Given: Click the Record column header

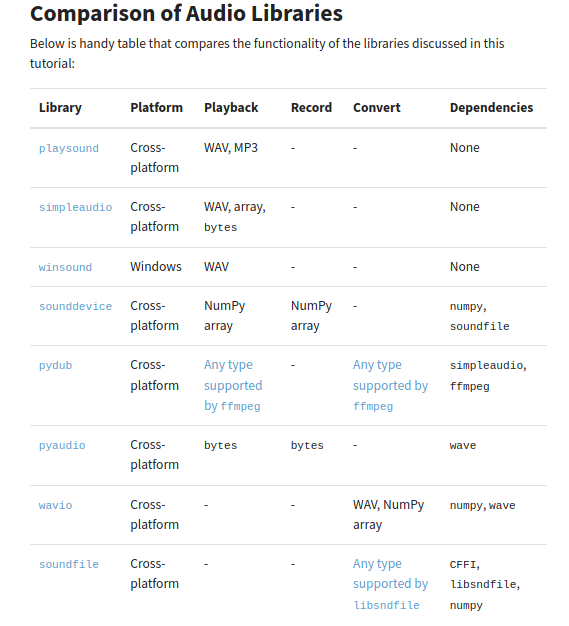Looking at the screenshot, I should click(x=311, y=108).
